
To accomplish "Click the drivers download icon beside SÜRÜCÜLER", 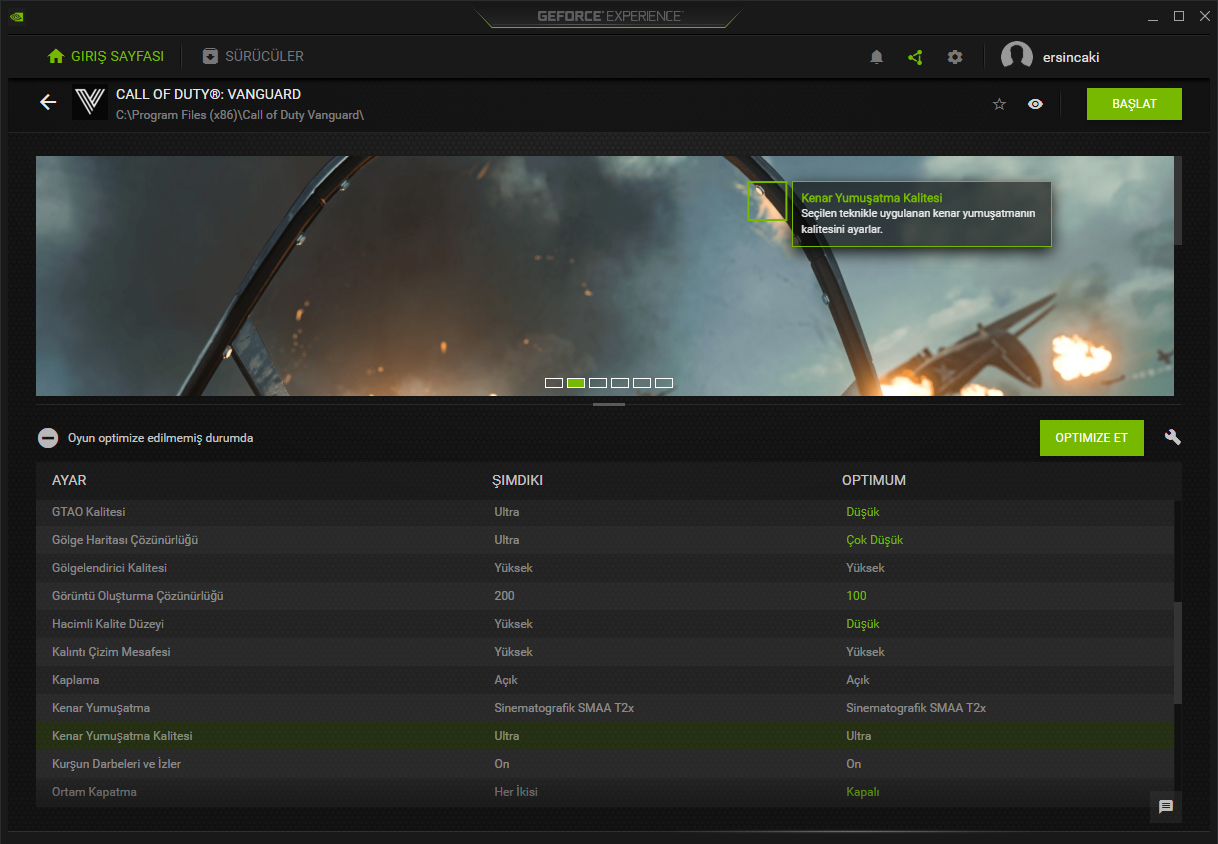I will click(210, 56).
